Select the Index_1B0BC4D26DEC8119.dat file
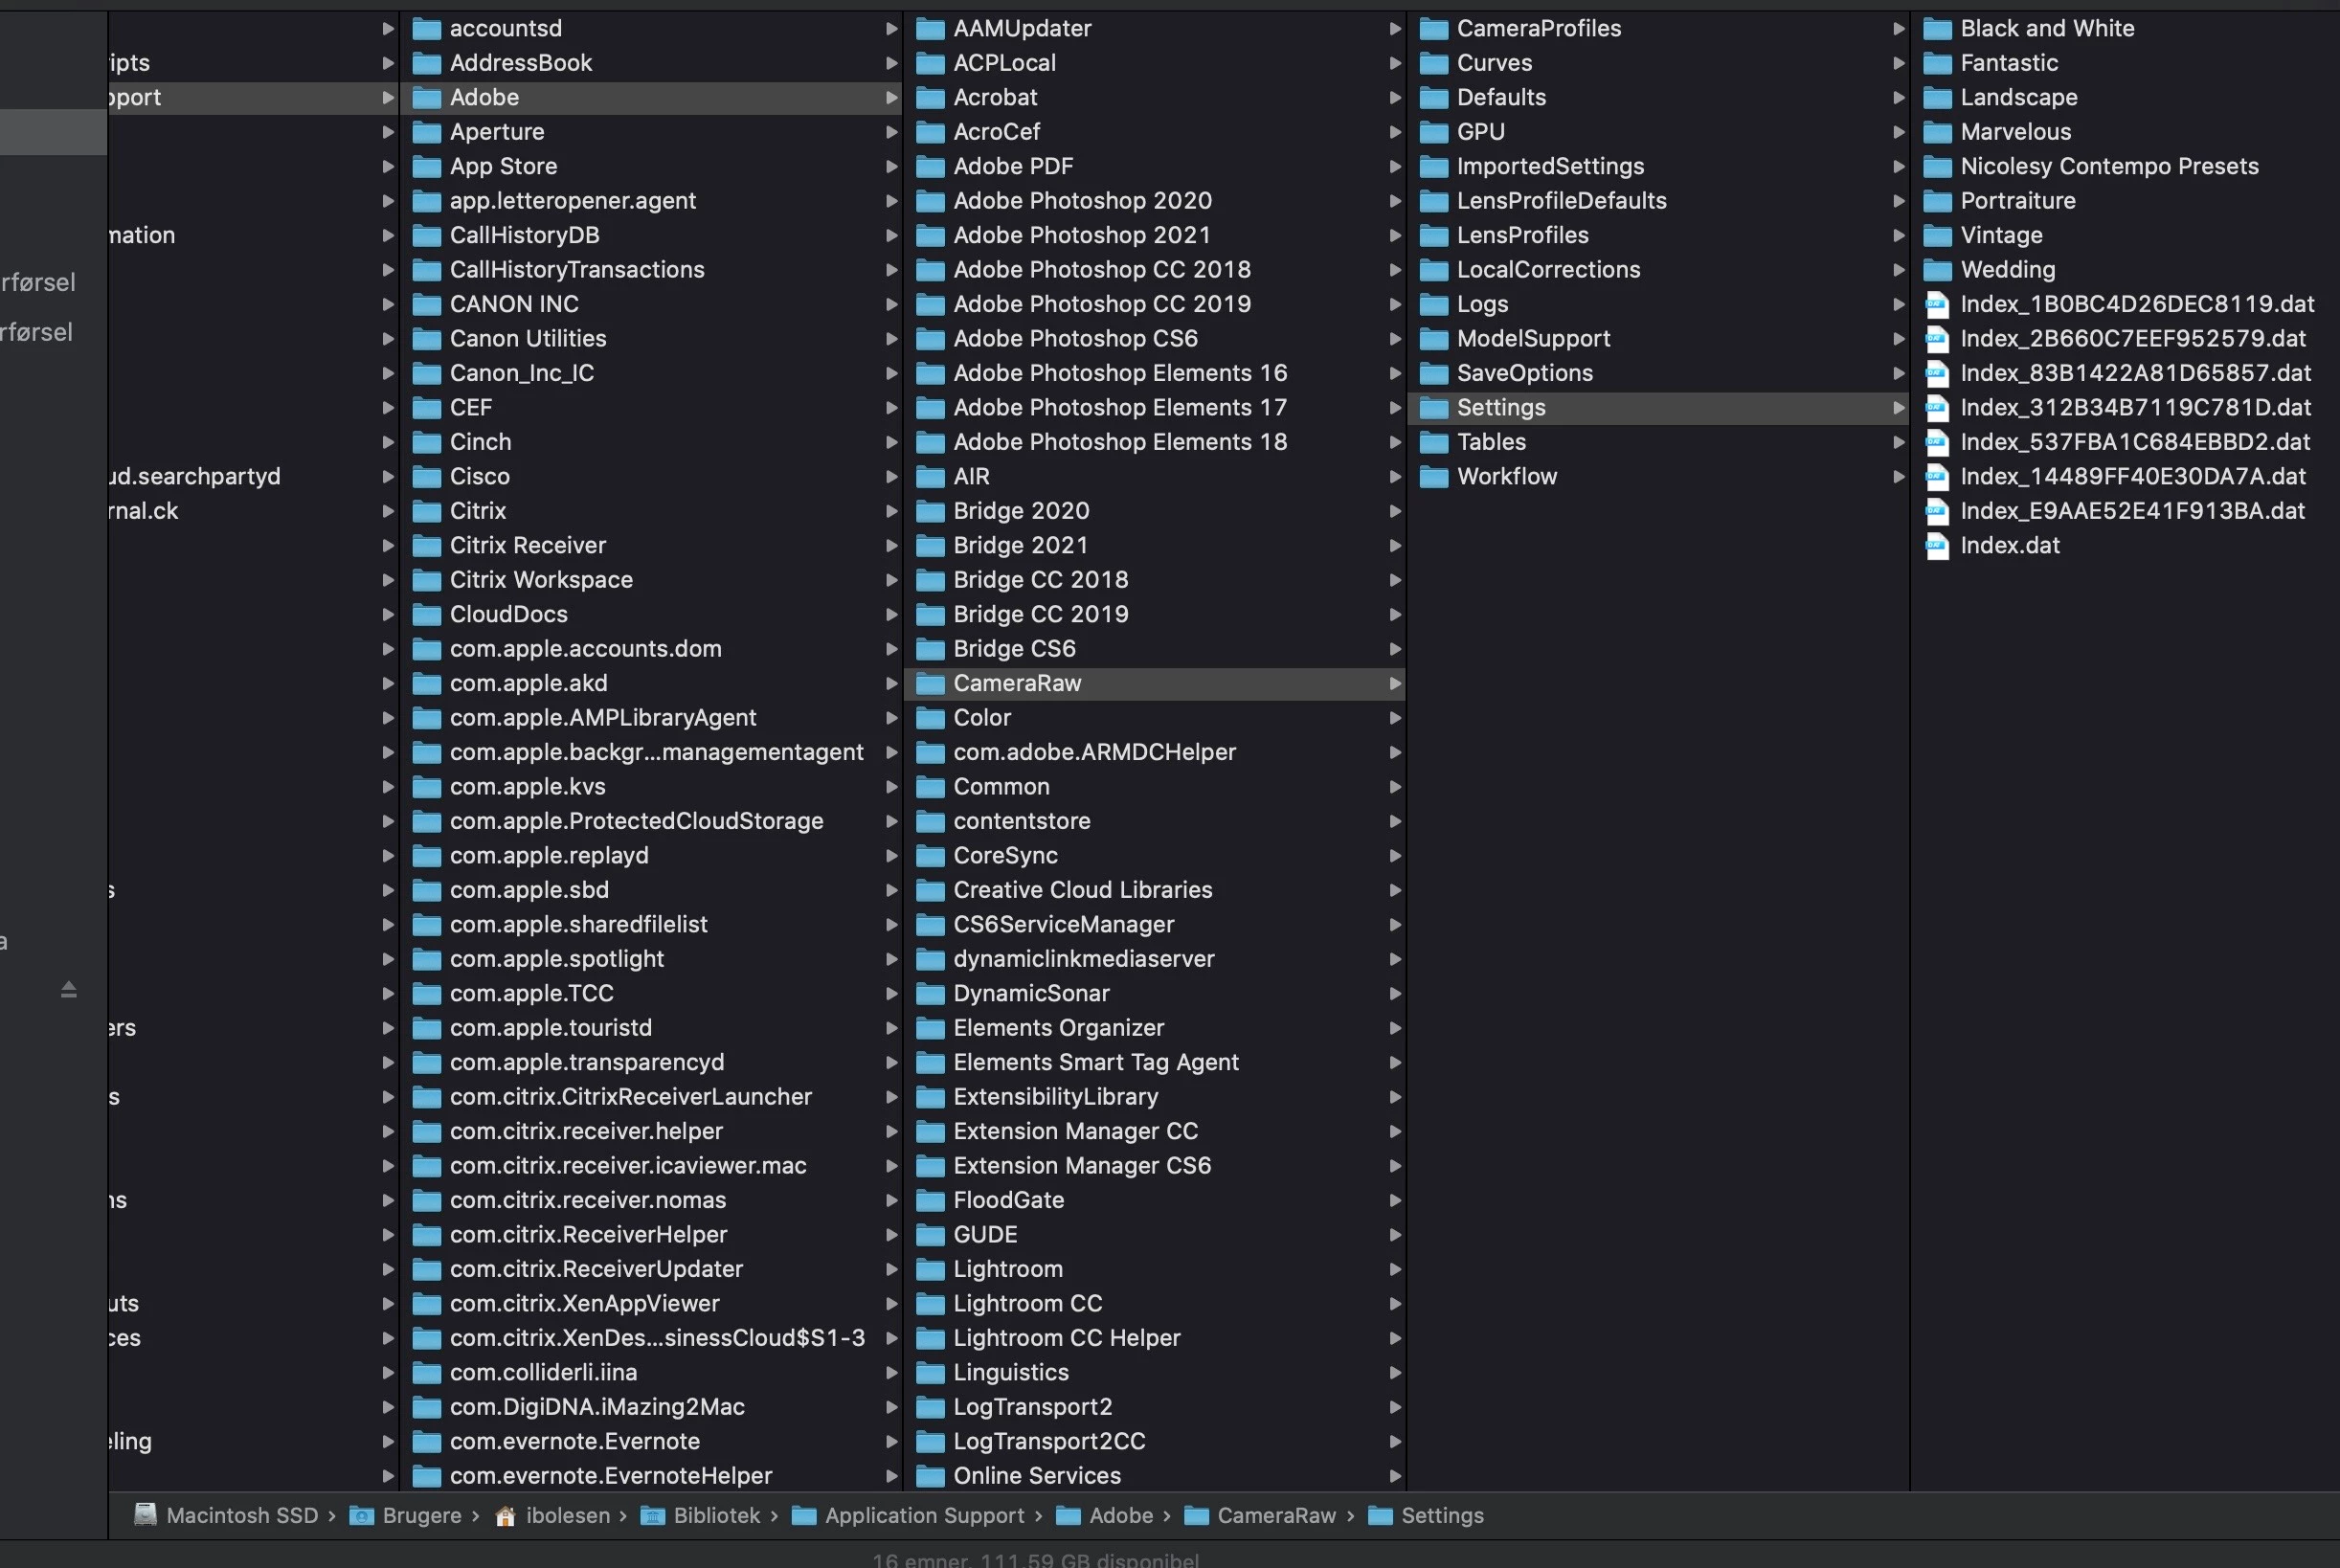Screen dimensions: 2340x1568 2136,304
